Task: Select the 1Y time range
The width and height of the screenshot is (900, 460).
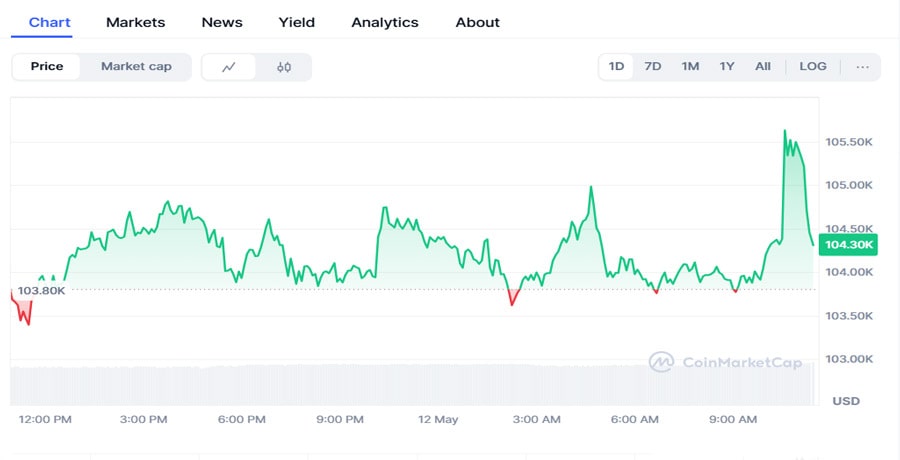Action: [727, 67]
